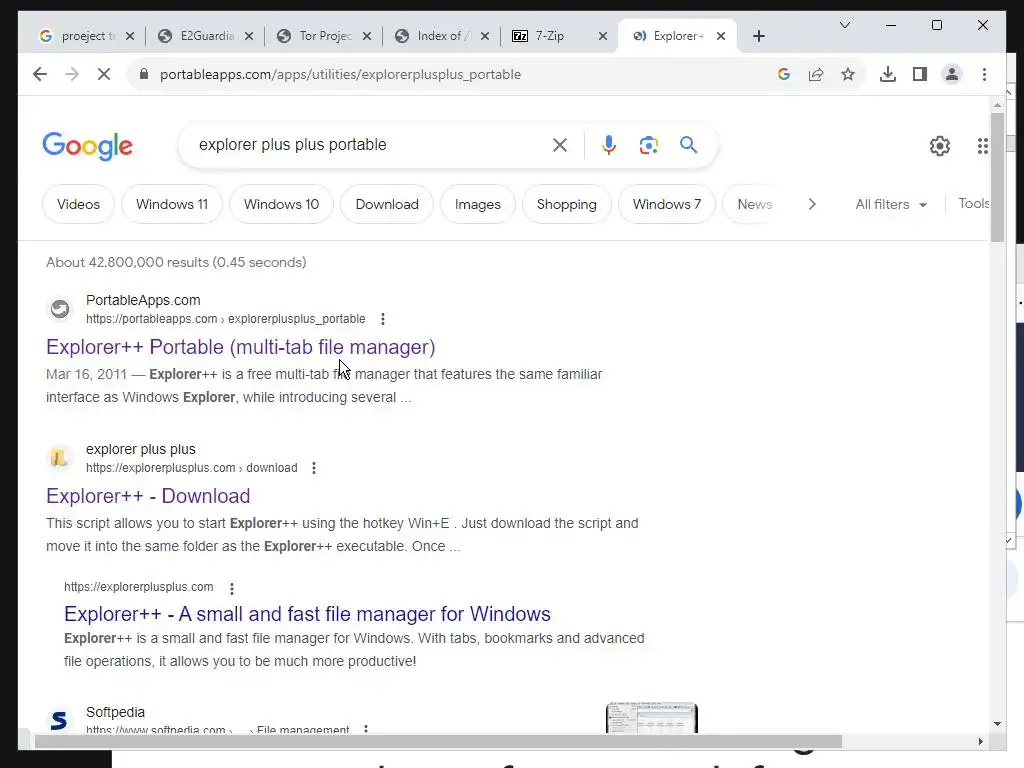The height and width of the screenshot is (768, 1024).
Task: Click the horizontal scrollbar thumb
Action: (x=438, y=741)
